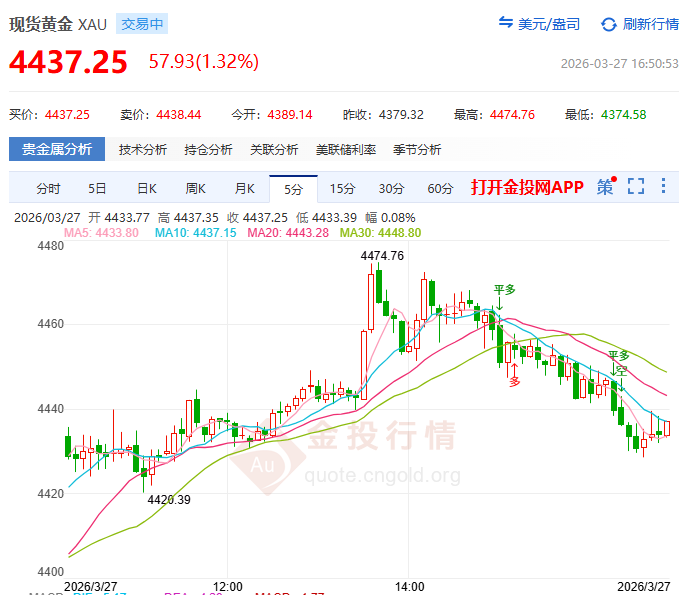Select the 分时 chart period
688x595 pixels.
48,189
